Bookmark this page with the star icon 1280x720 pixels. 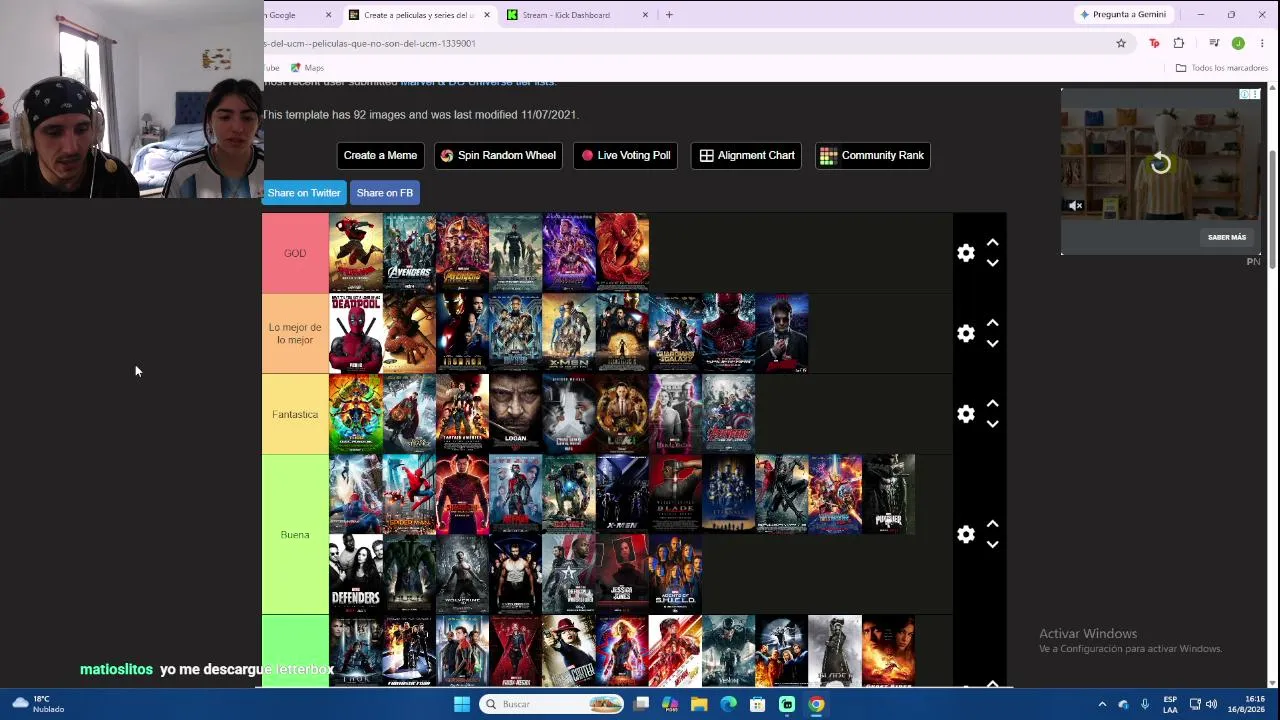[1121, 43]
